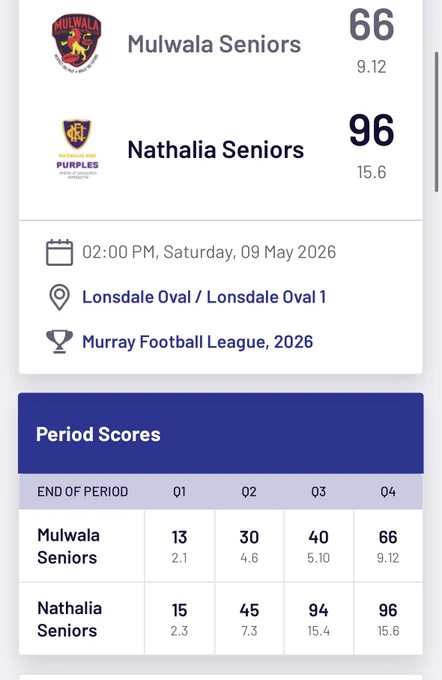Click Nathalia Seniors Q3 score 94

click(x=318, y=610)
